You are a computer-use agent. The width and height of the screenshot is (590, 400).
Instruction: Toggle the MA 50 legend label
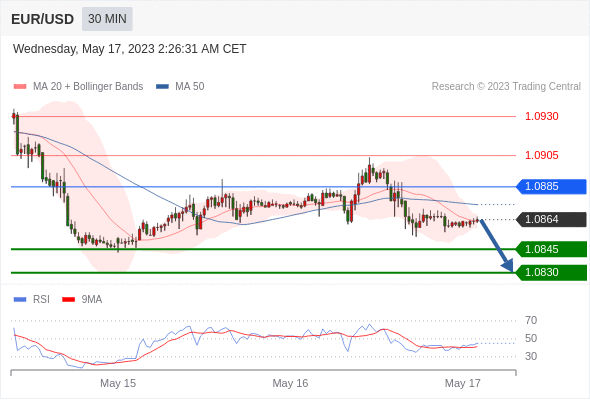190,87
